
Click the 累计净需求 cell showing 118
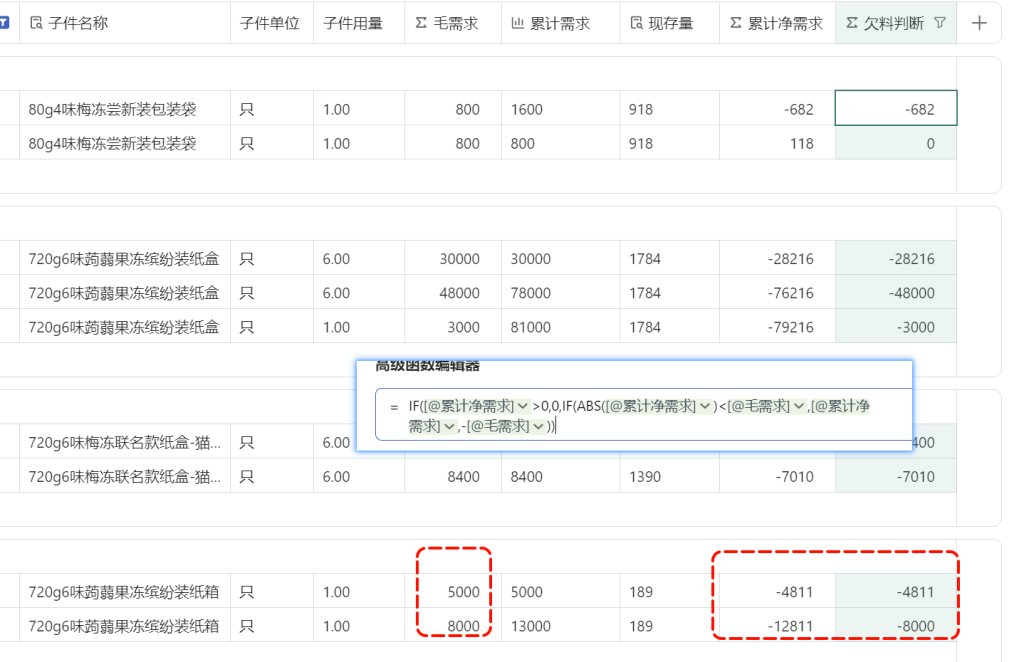coord(777,143)
